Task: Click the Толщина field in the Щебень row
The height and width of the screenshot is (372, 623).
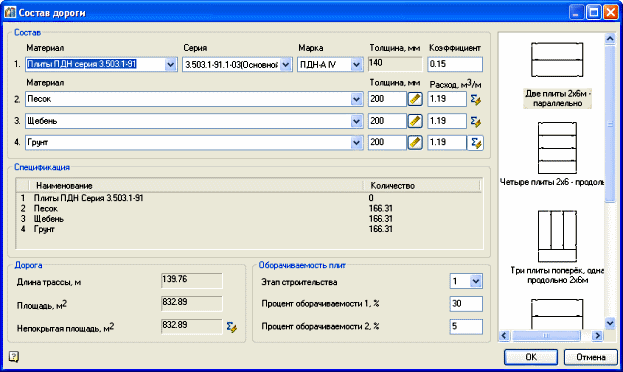Action: tap(387, 121)
